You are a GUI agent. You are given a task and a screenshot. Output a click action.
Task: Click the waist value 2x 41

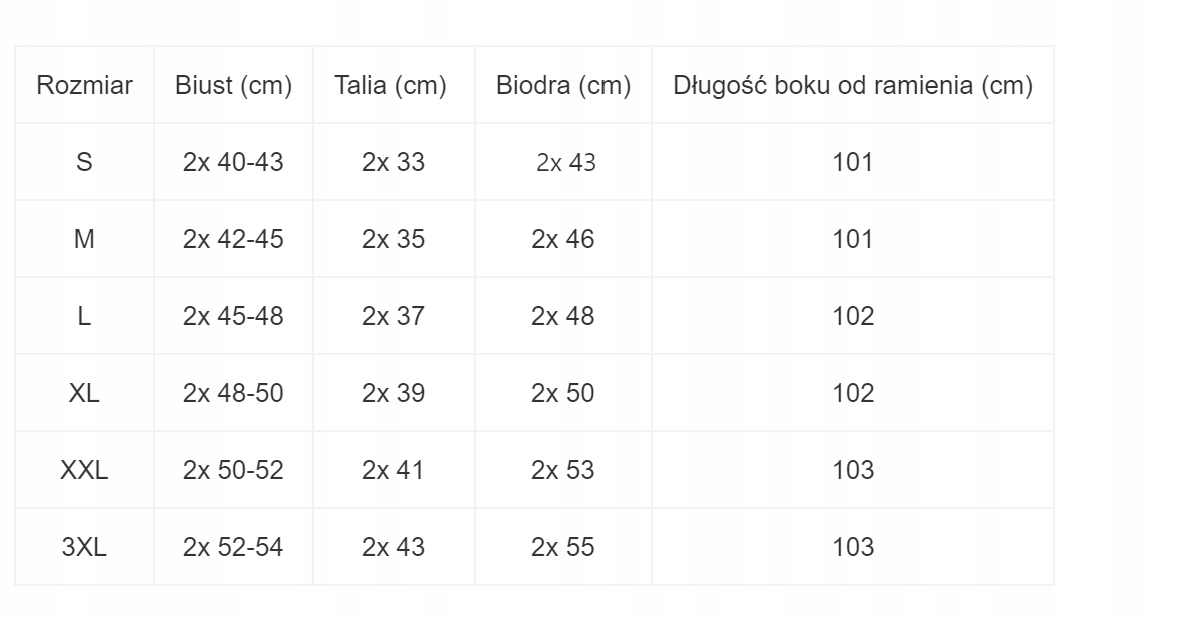point(393,470)
